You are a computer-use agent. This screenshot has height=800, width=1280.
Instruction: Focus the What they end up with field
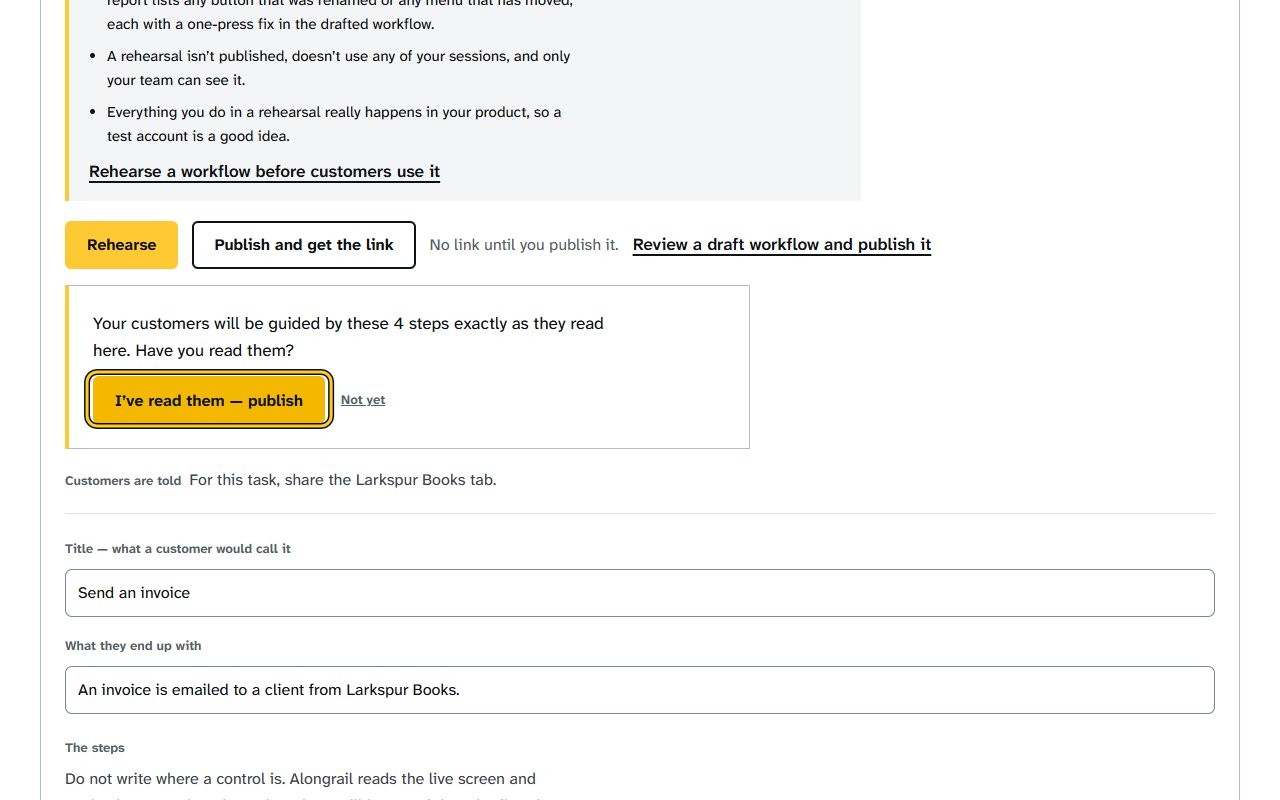click(640, 690)
